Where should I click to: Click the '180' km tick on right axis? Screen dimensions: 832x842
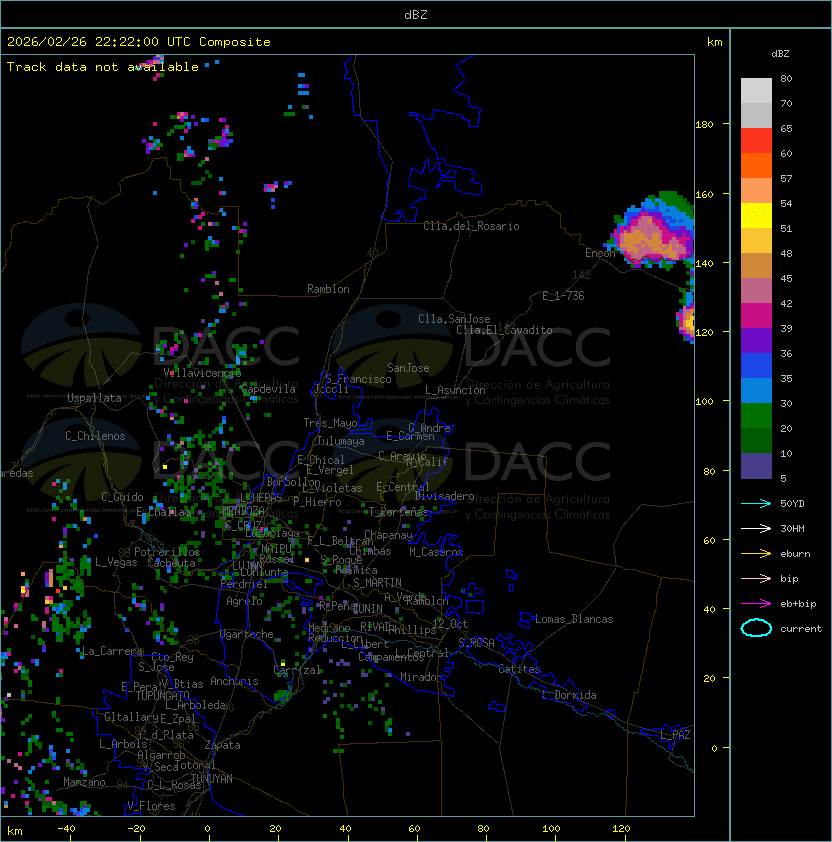(704, 125)
